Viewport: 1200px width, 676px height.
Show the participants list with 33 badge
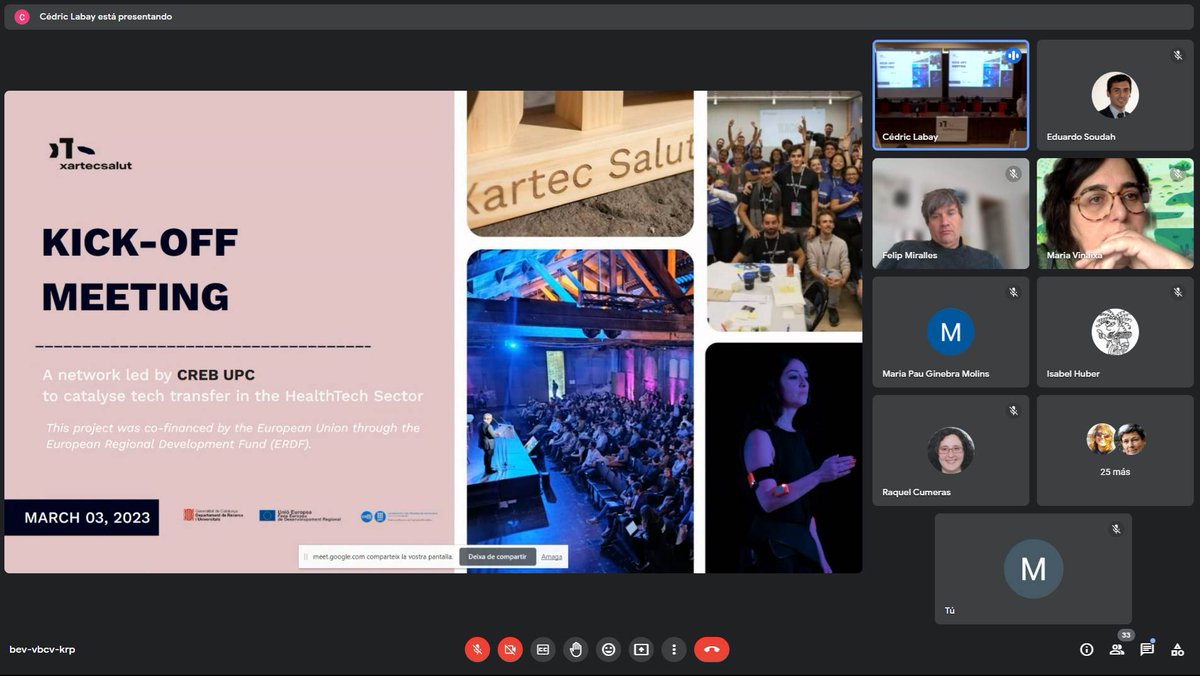tap(1117, 649)
